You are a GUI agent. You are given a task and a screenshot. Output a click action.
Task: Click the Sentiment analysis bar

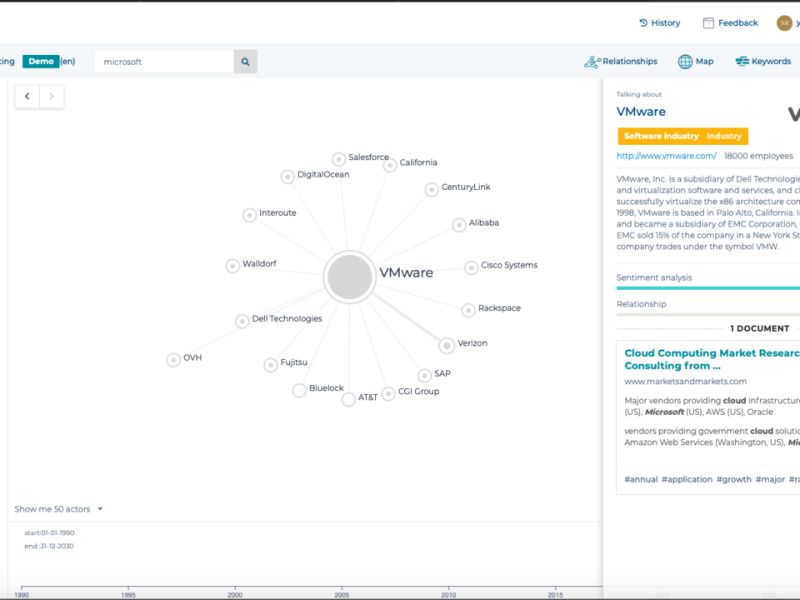click(x=708, y=288)
